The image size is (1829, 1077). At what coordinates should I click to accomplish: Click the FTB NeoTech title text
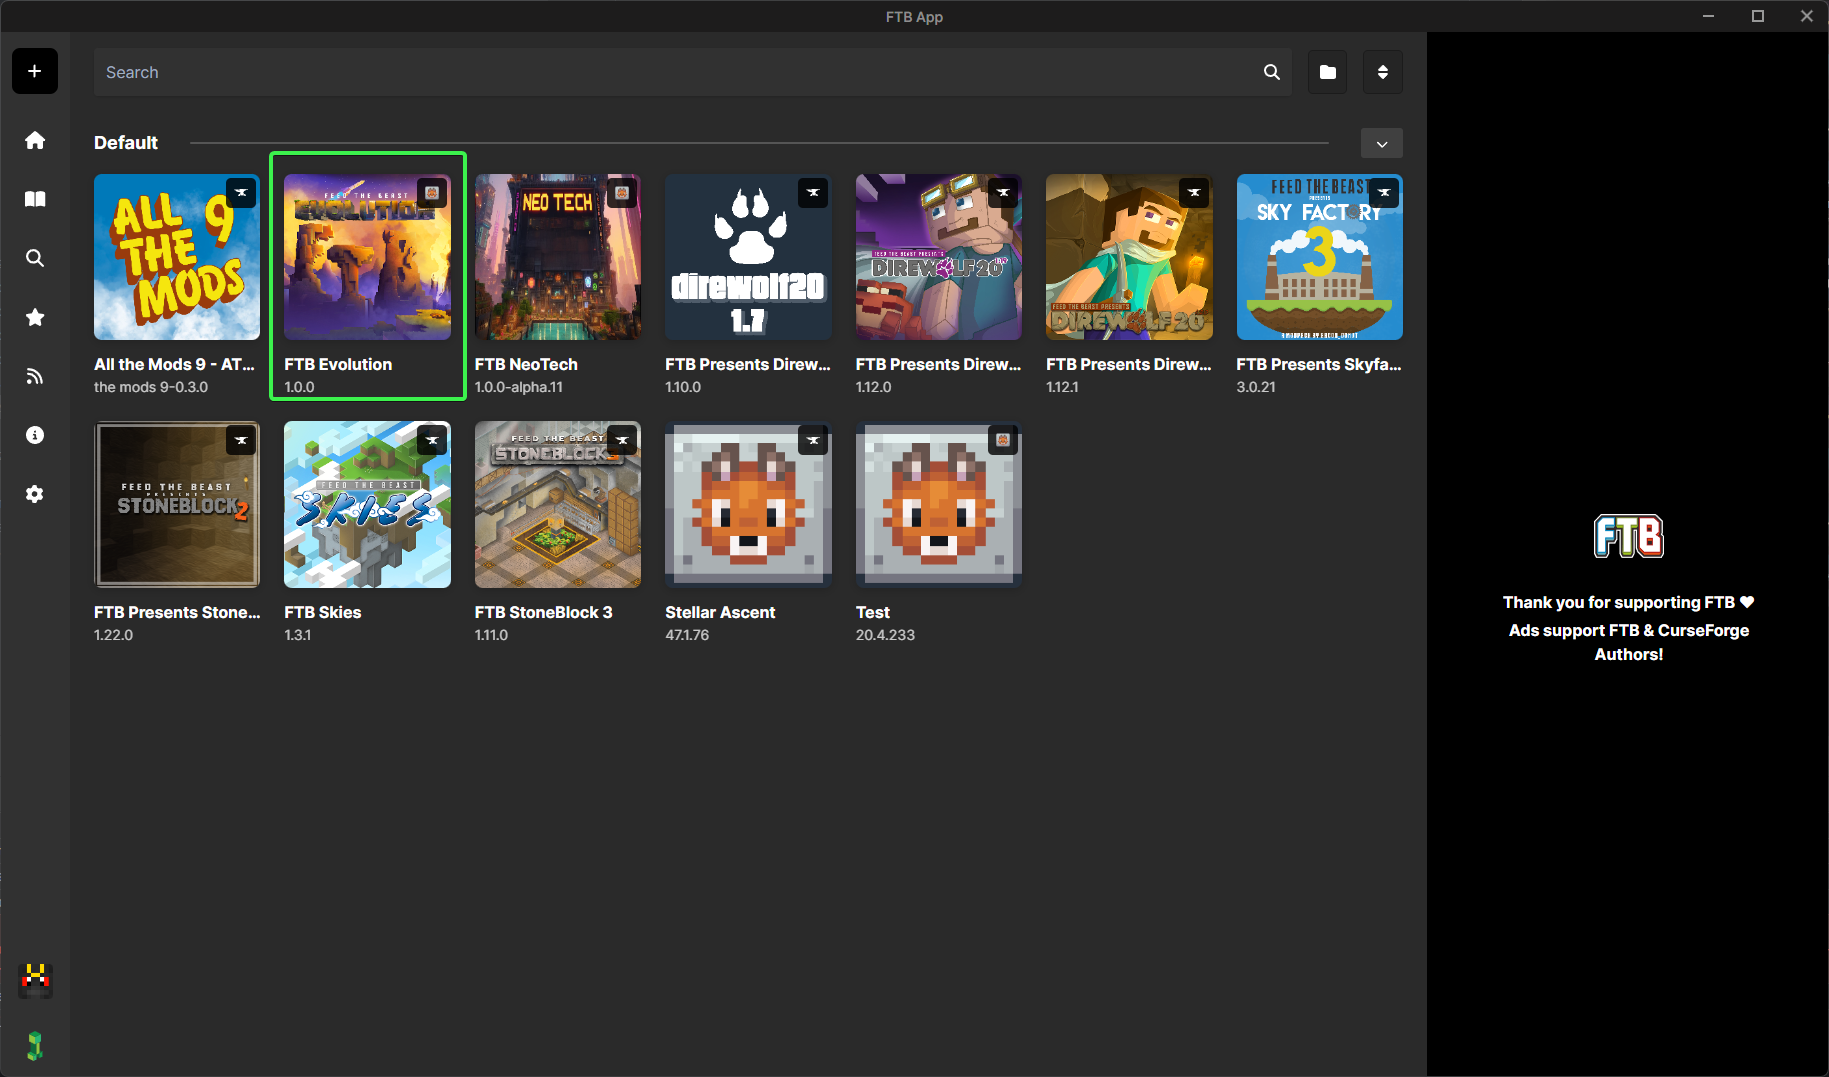point(526,364)
